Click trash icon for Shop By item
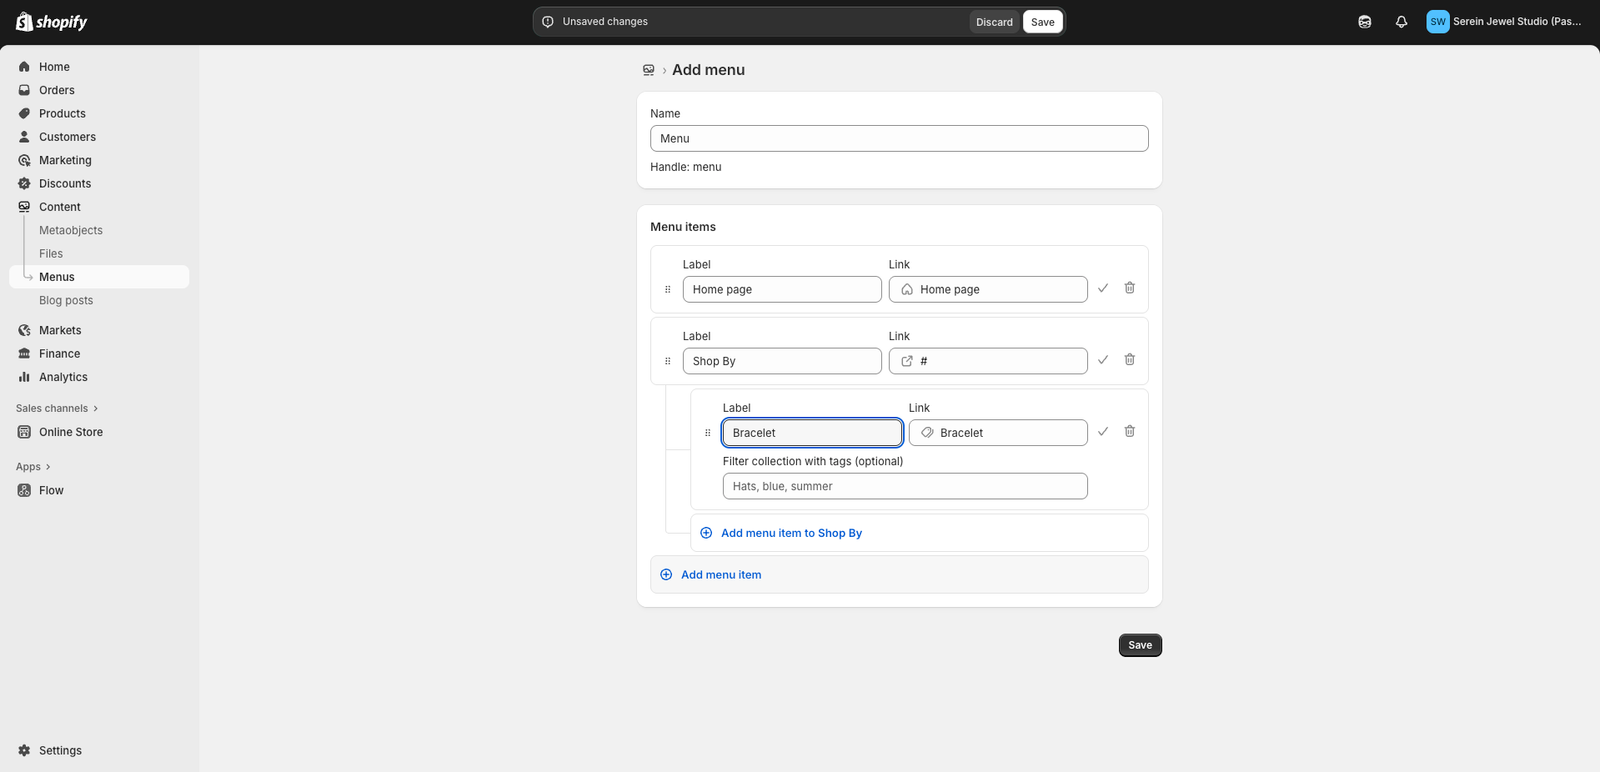This screenshot has height=772, width=1600. pyautogui.click(x=1129, y=360)
